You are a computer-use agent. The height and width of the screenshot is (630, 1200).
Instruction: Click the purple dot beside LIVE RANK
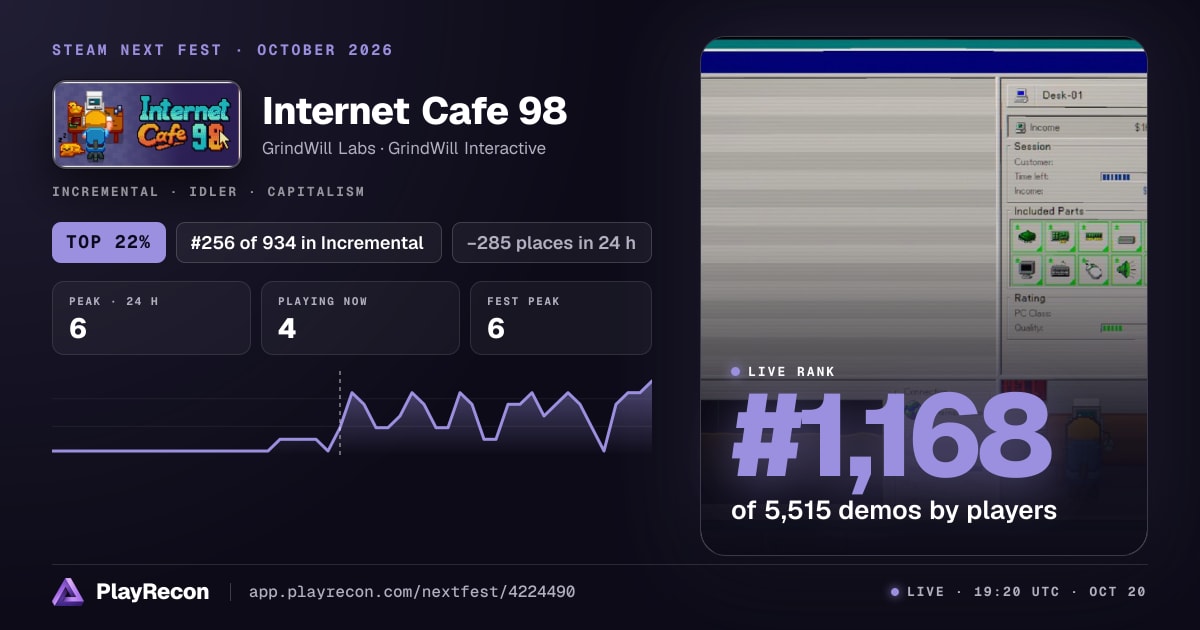[736, 372]
